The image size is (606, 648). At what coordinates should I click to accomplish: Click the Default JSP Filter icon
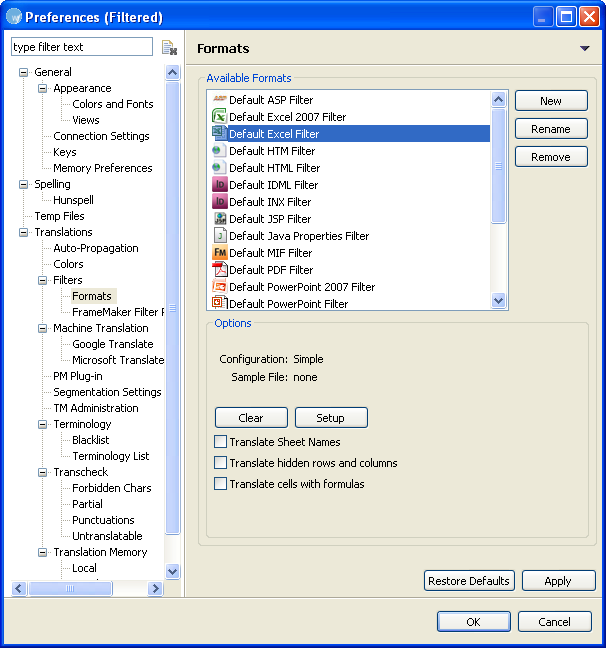[x=219, y=218]
